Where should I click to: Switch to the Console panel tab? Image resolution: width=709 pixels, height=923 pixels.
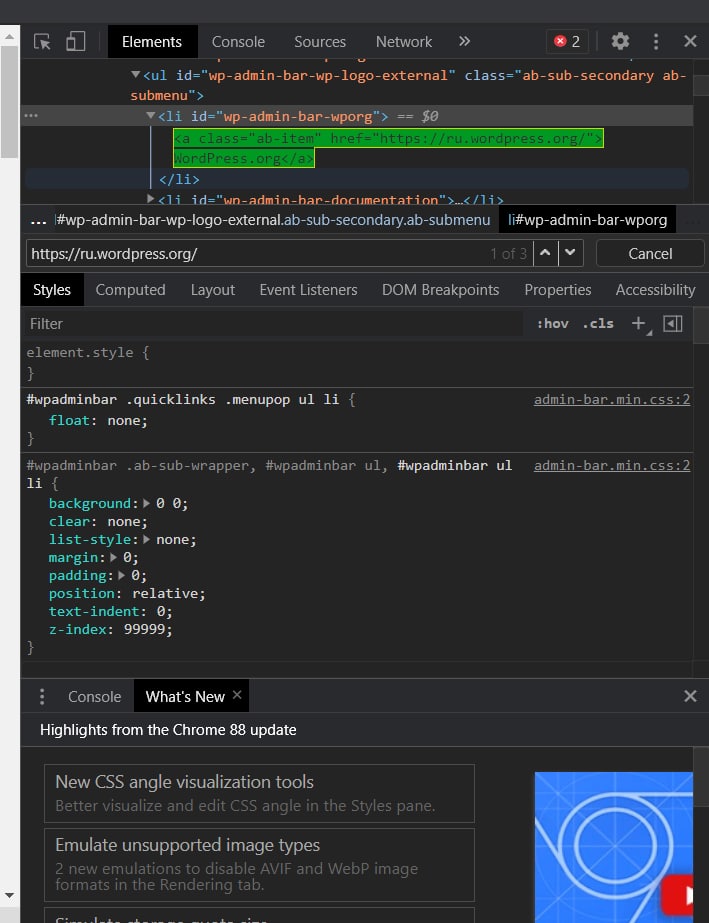click(238, 42)
